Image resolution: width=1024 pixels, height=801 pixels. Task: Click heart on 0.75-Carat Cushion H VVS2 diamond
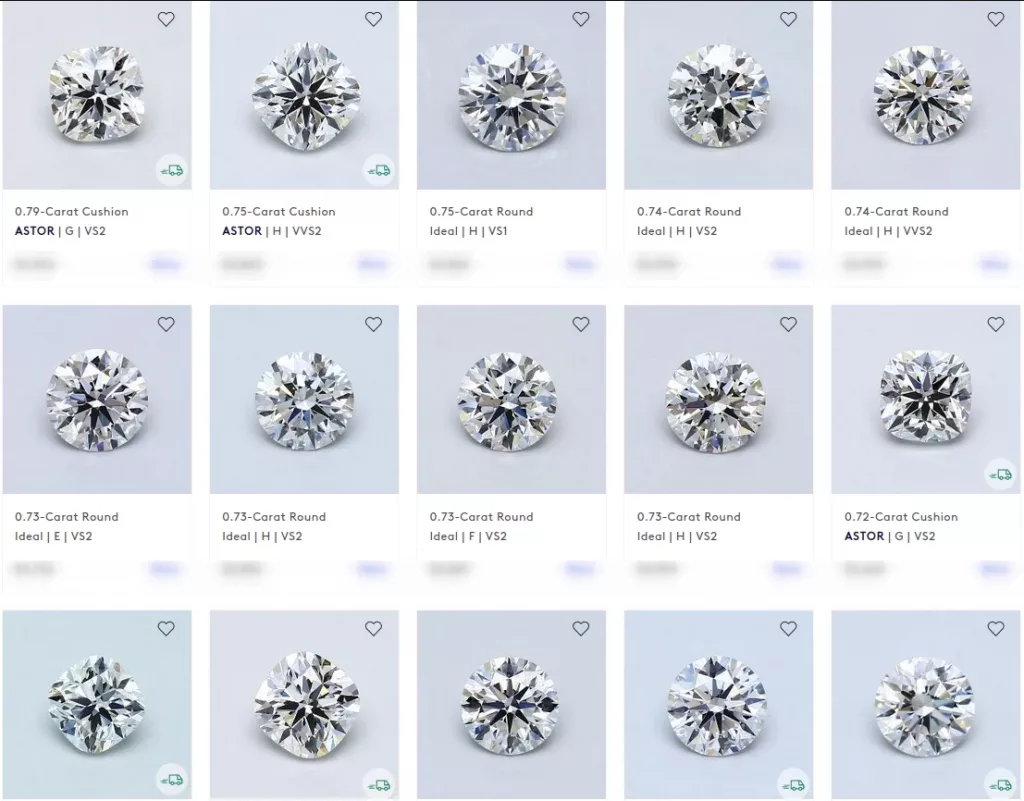[x=374, y=20]
